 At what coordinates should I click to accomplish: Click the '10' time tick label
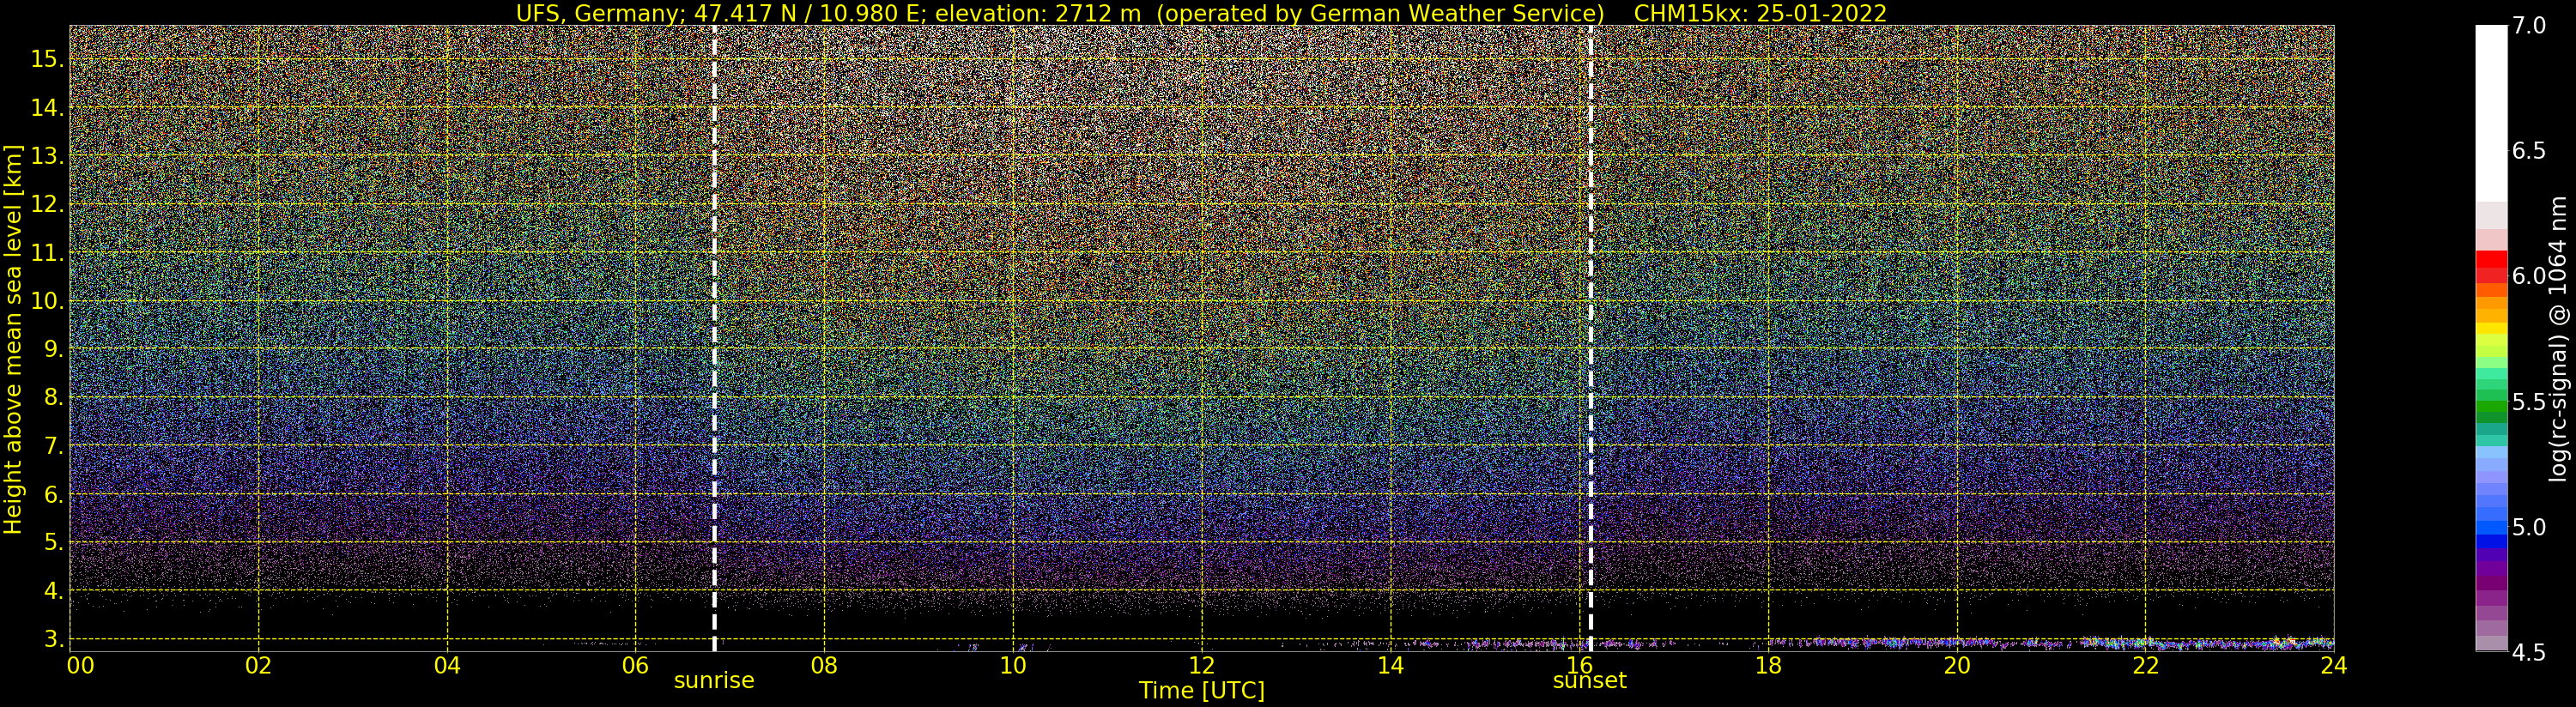pyautogui.click(x=1013, y=665)
